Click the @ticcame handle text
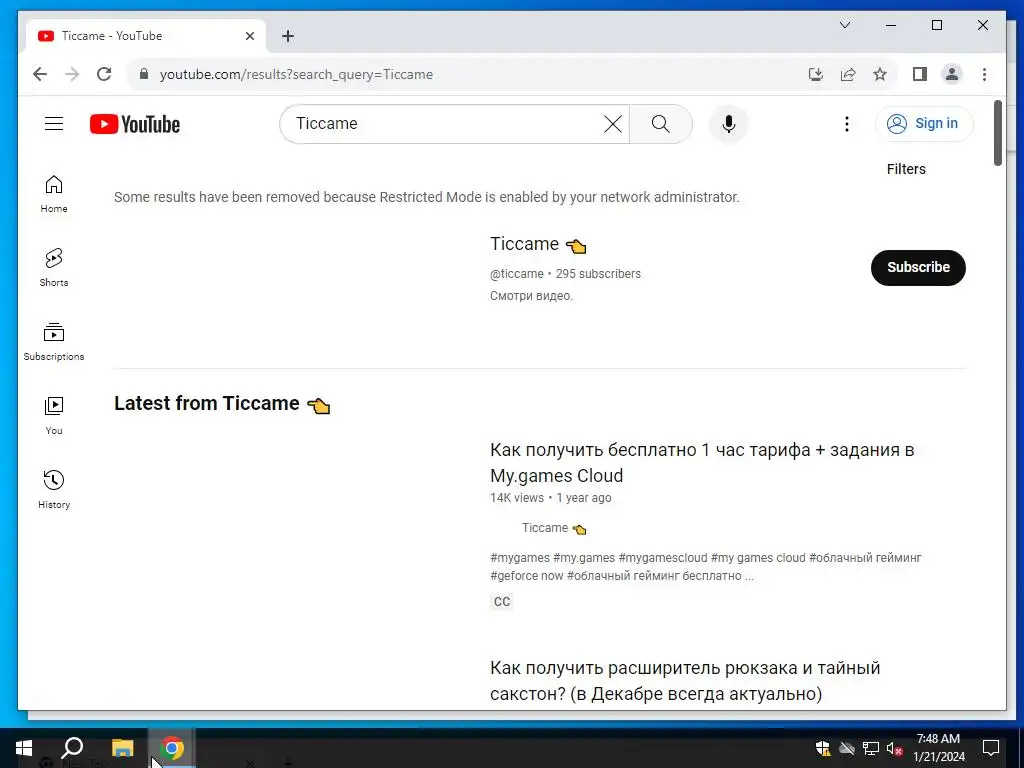The height and width of the screenshot is (768, 1024). 517,274
